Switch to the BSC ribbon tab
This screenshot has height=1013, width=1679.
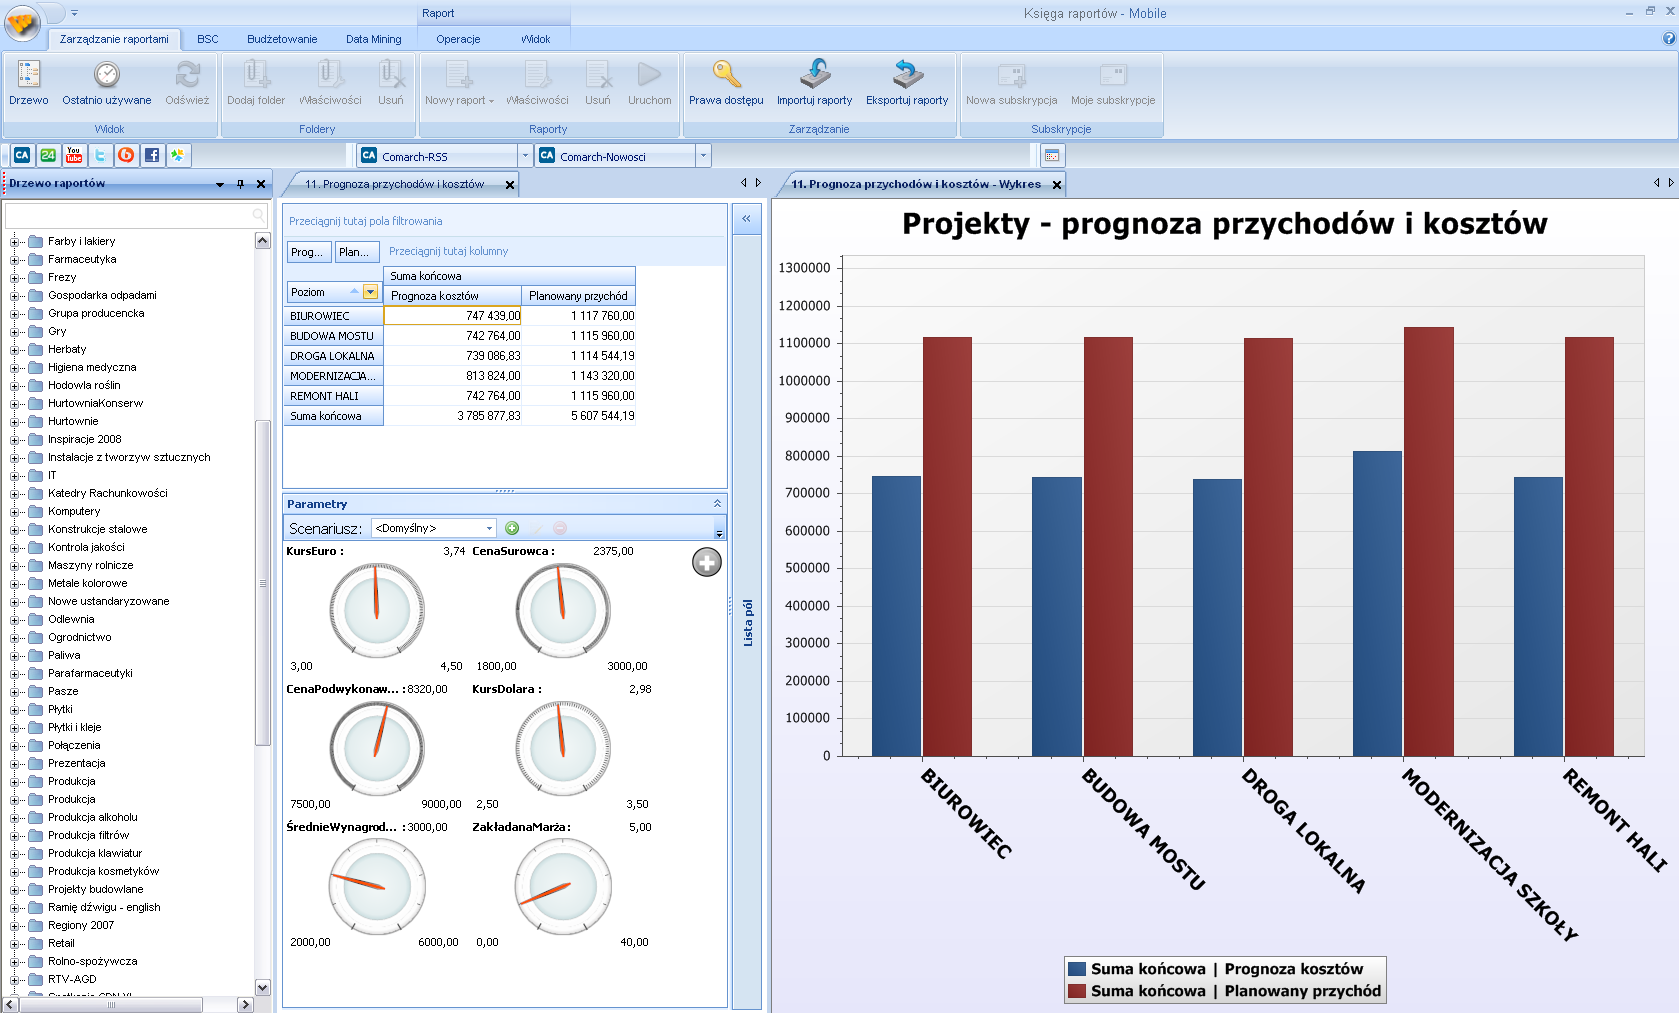pyautogui.click(x=208, y=39)
